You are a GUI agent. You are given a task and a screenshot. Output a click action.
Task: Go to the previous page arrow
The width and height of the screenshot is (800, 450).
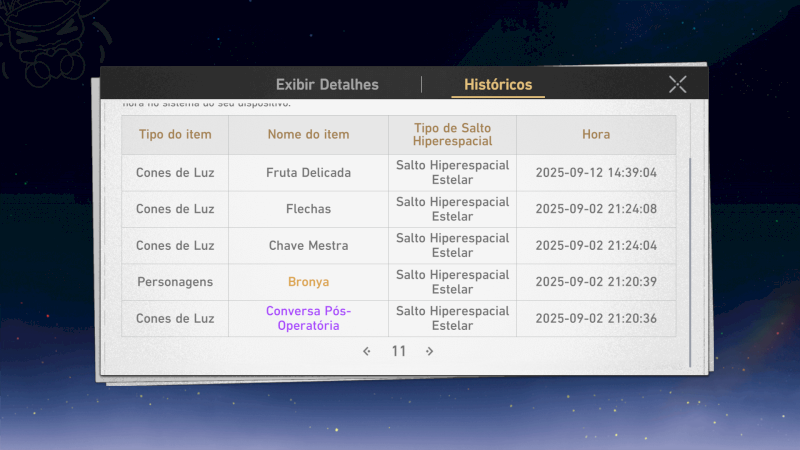point(367,351)
